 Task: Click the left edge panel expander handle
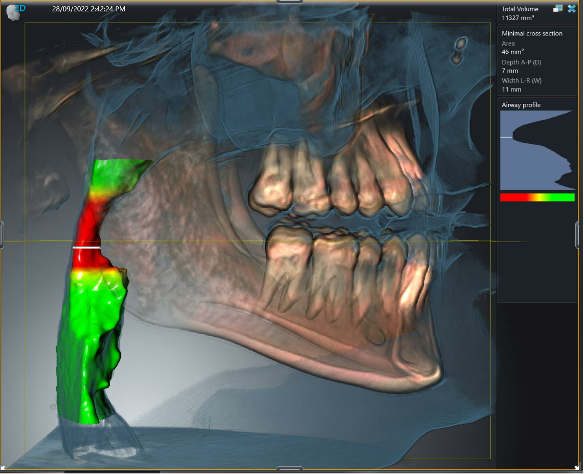point(2,234)
